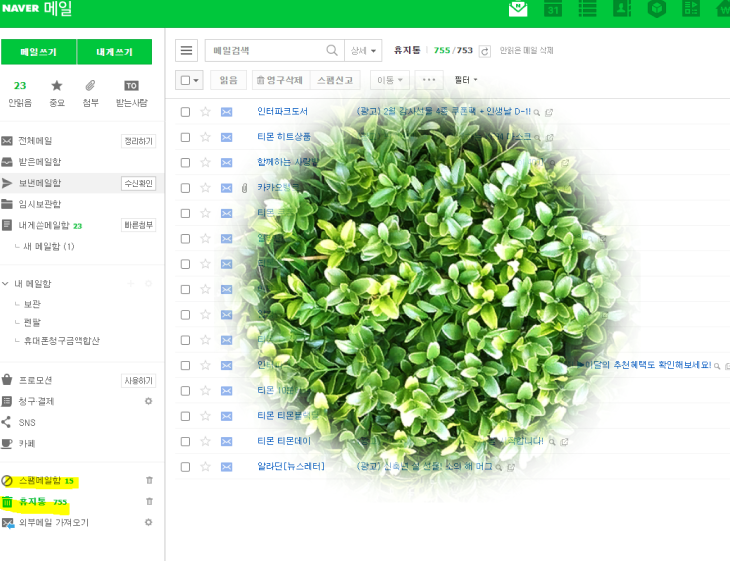Screen dimensions: 730x561
Task: Tick the checkbox for 알라딘 newsletter email
Action: [x=185, y=466]
